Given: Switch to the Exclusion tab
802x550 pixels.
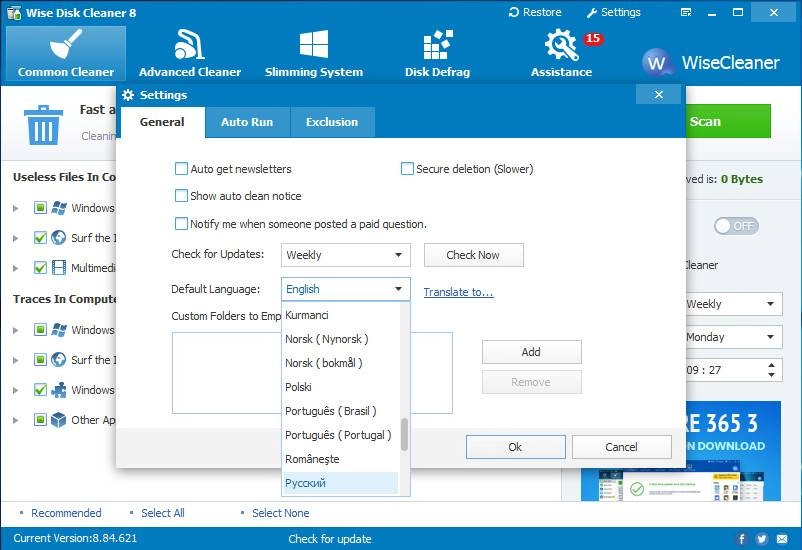Looking at the screenshot, I should [332, 122].
